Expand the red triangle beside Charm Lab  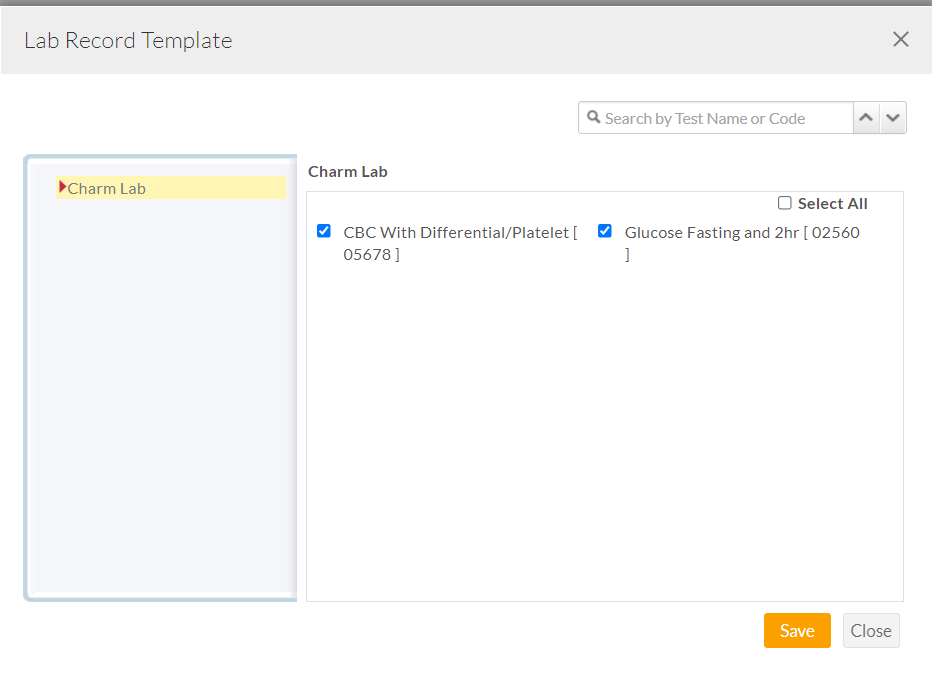pos(62,187)
